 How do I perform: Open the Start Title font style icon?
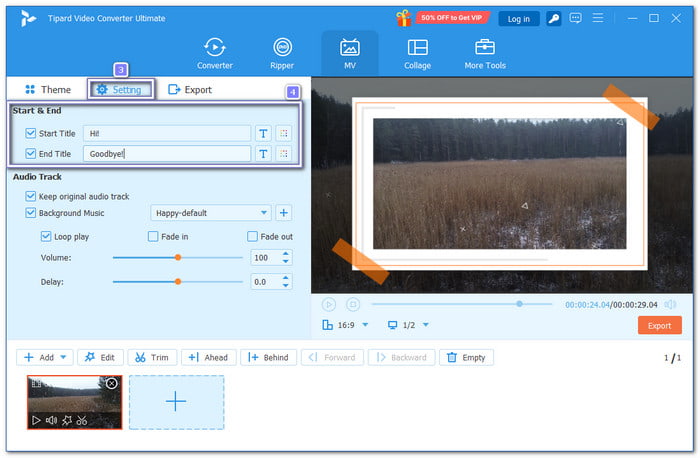pos(263,133)
